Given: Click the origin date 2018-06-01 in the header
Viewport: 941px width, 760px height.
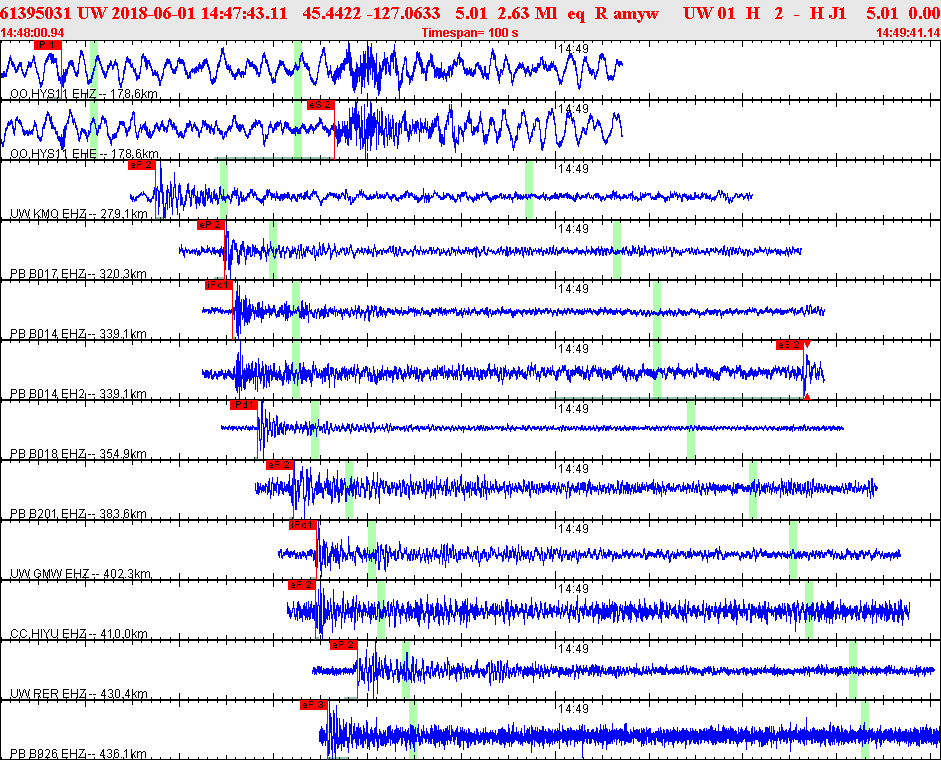Looking at the screenshot, I should [x=154, y=13].
